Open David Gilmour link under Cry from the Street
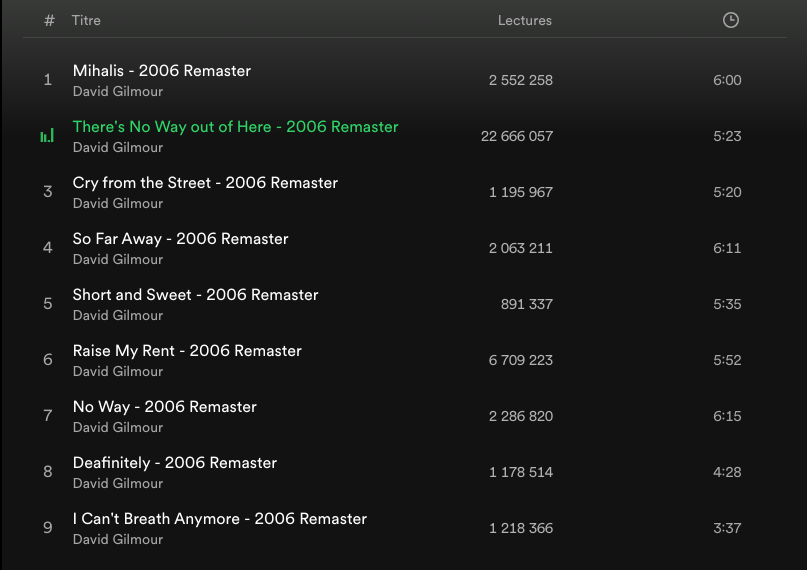This screenshot has width=807, height=570. (x=118, y=204)
